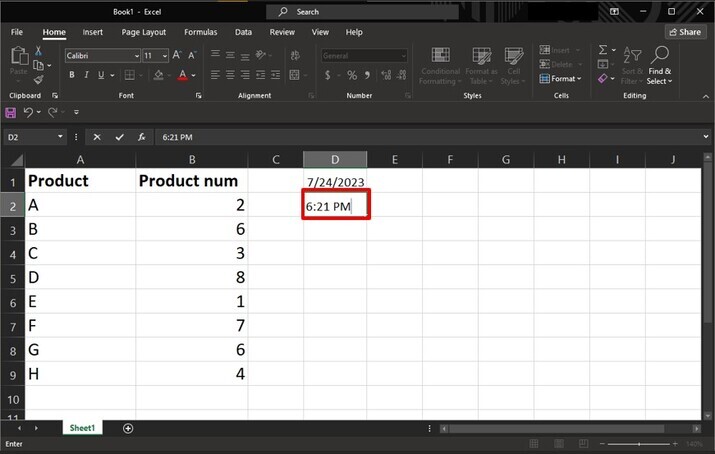The image size is (715, 454).
Task: Increase font size
Action: coord(177,56)
